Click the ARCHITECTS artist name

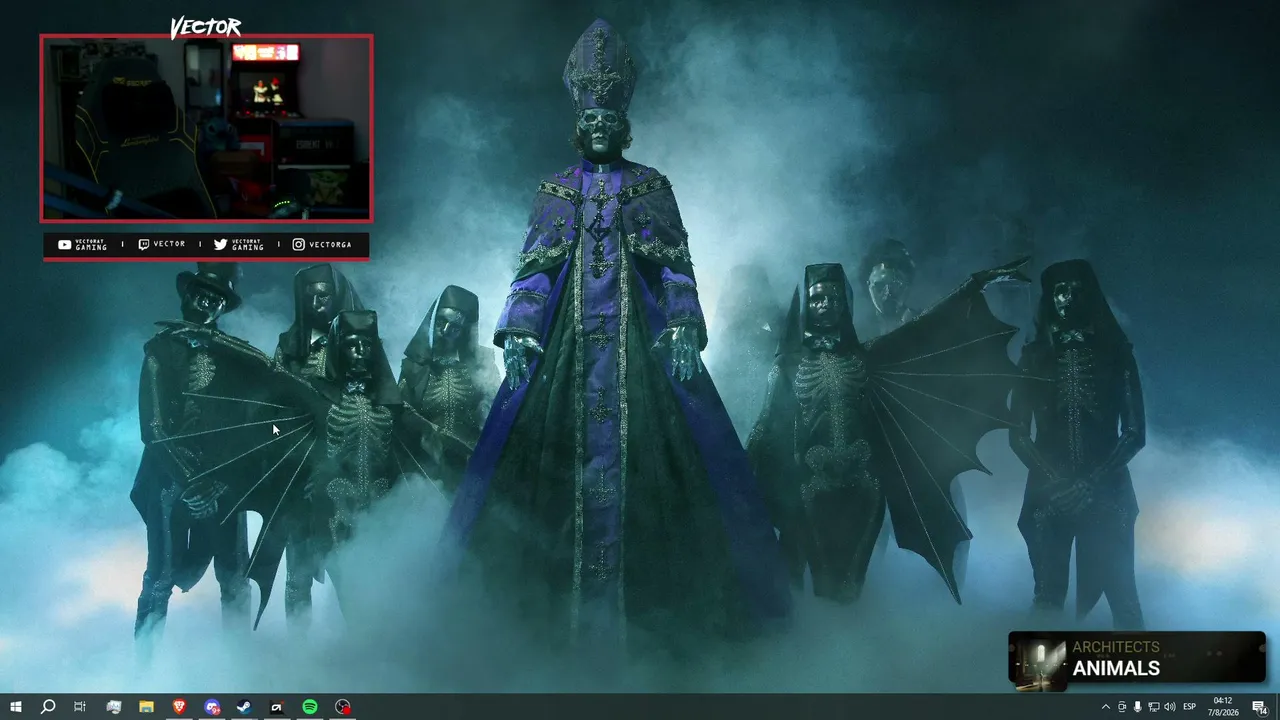click(x=1116, y=647)
